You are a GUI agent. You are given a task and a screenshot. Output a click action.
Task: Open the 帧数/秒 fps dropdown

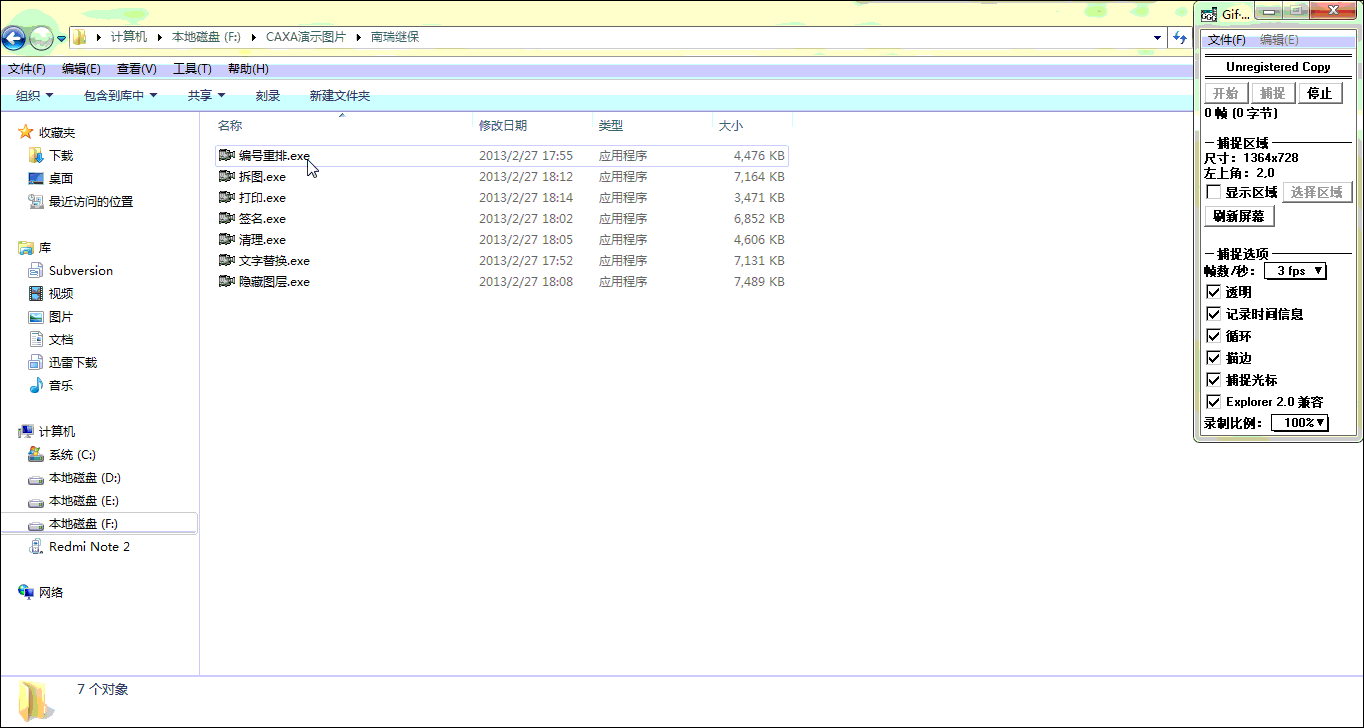[1295, 271]
